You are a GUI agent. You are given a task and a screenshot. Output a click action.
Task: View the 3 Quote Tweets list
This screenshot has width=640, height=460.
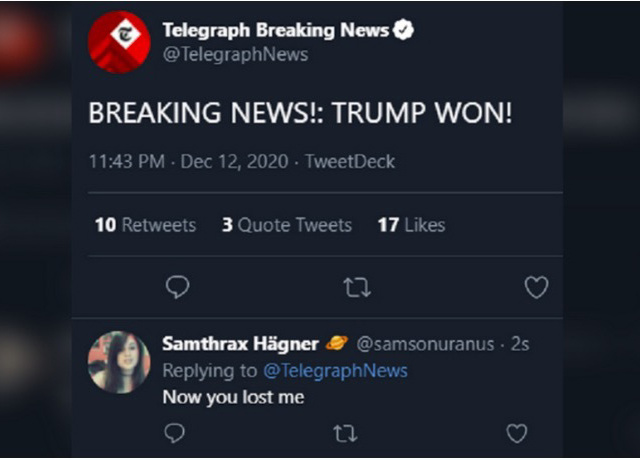[287, 225]
